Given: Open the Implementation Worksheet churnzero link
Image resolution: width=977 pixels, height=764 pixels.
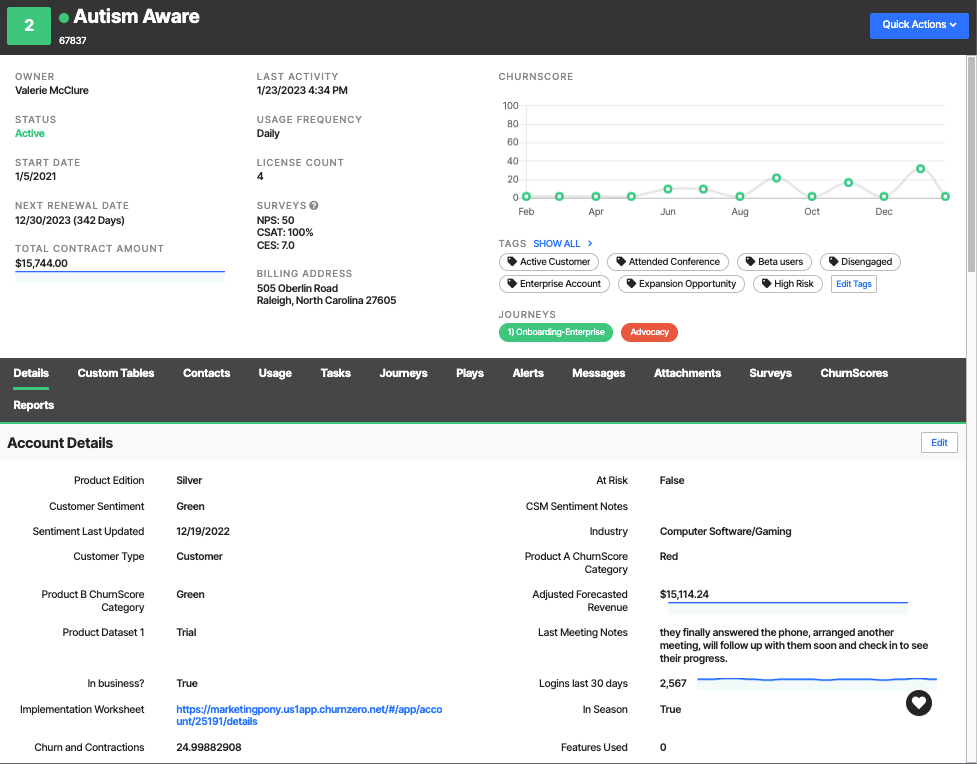Looking at the screenshot, I should tap(309, 715).
